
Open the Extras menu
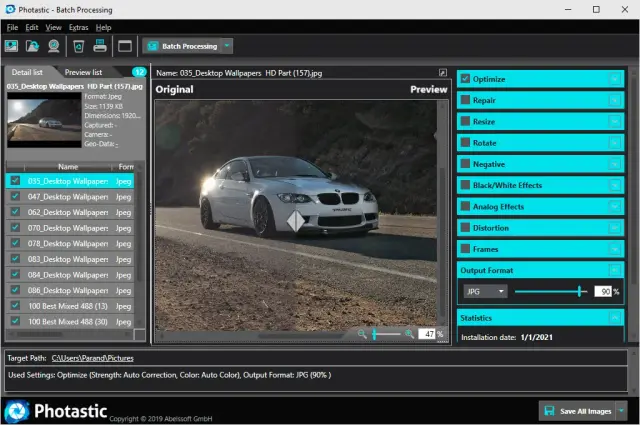pos(78,27)
